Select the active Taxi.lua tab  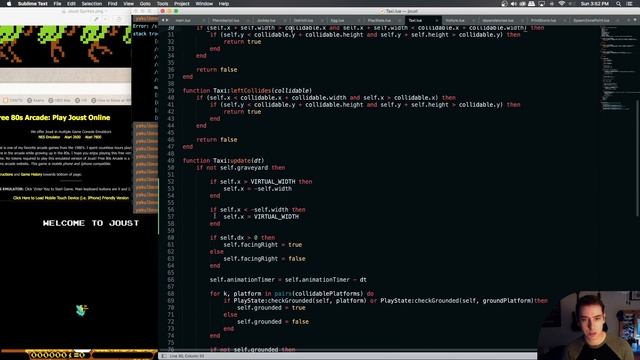coord(416,20)
